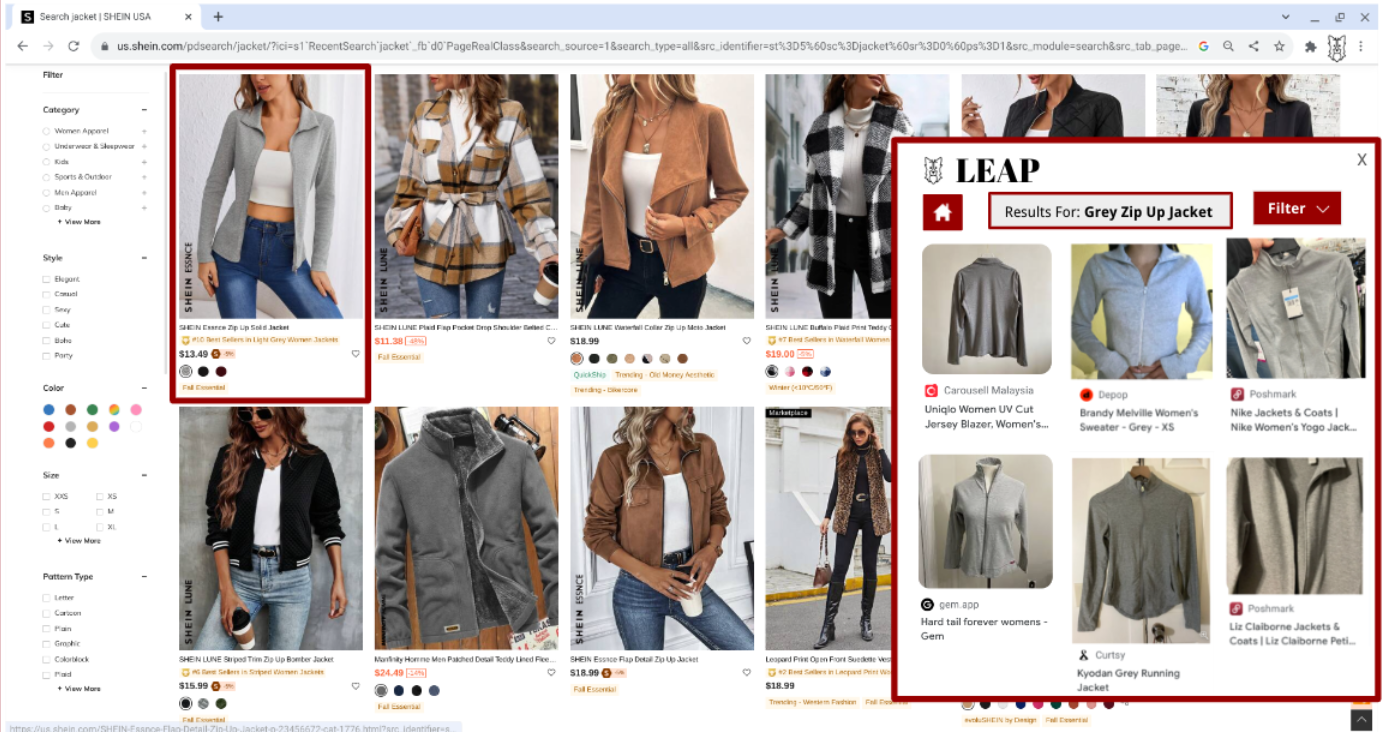This screenshot has width=1383, height=732.
Task: Open the Liz Claiborne Jackets thumbnail
Action: click(1294, 526)
